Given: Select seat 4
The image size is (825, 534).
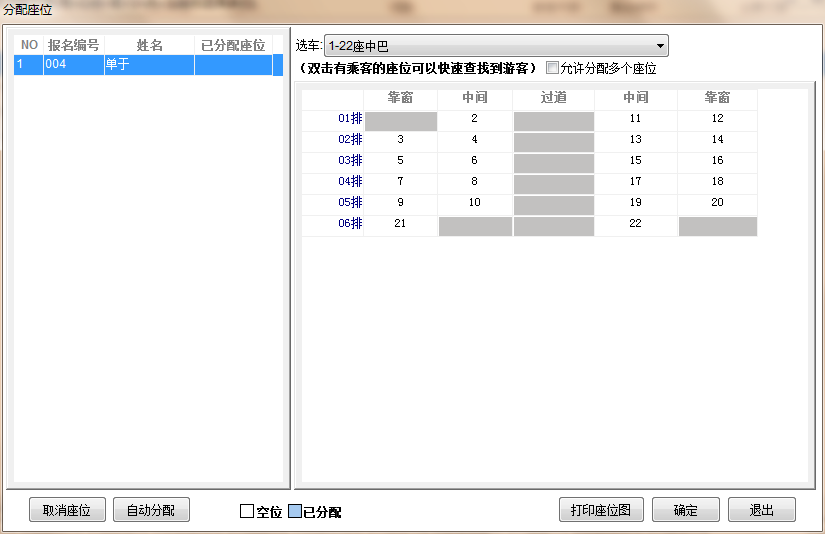Looking at the screenshot, I should point(475,140).
